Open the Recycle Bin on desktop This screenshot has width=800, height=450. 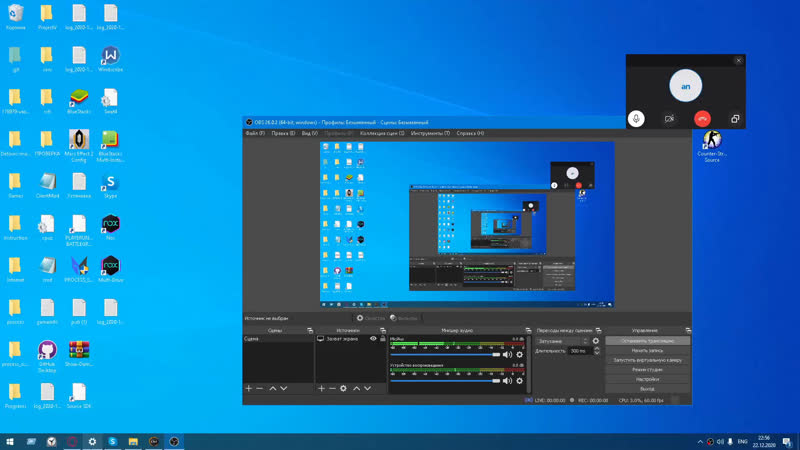16,17
